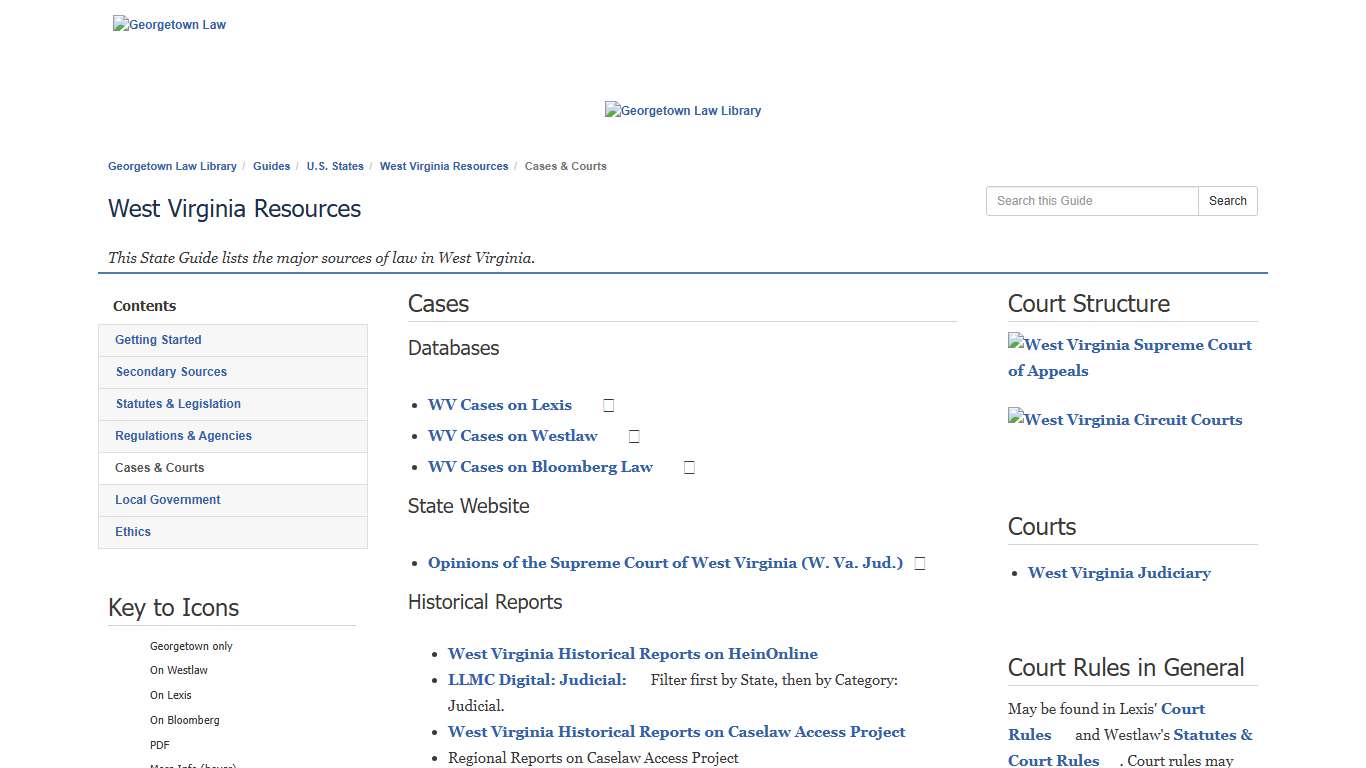Screen dimensions: 1366x768
Task: Open the Guides breadcrumb link
Action: click(271, 166)
